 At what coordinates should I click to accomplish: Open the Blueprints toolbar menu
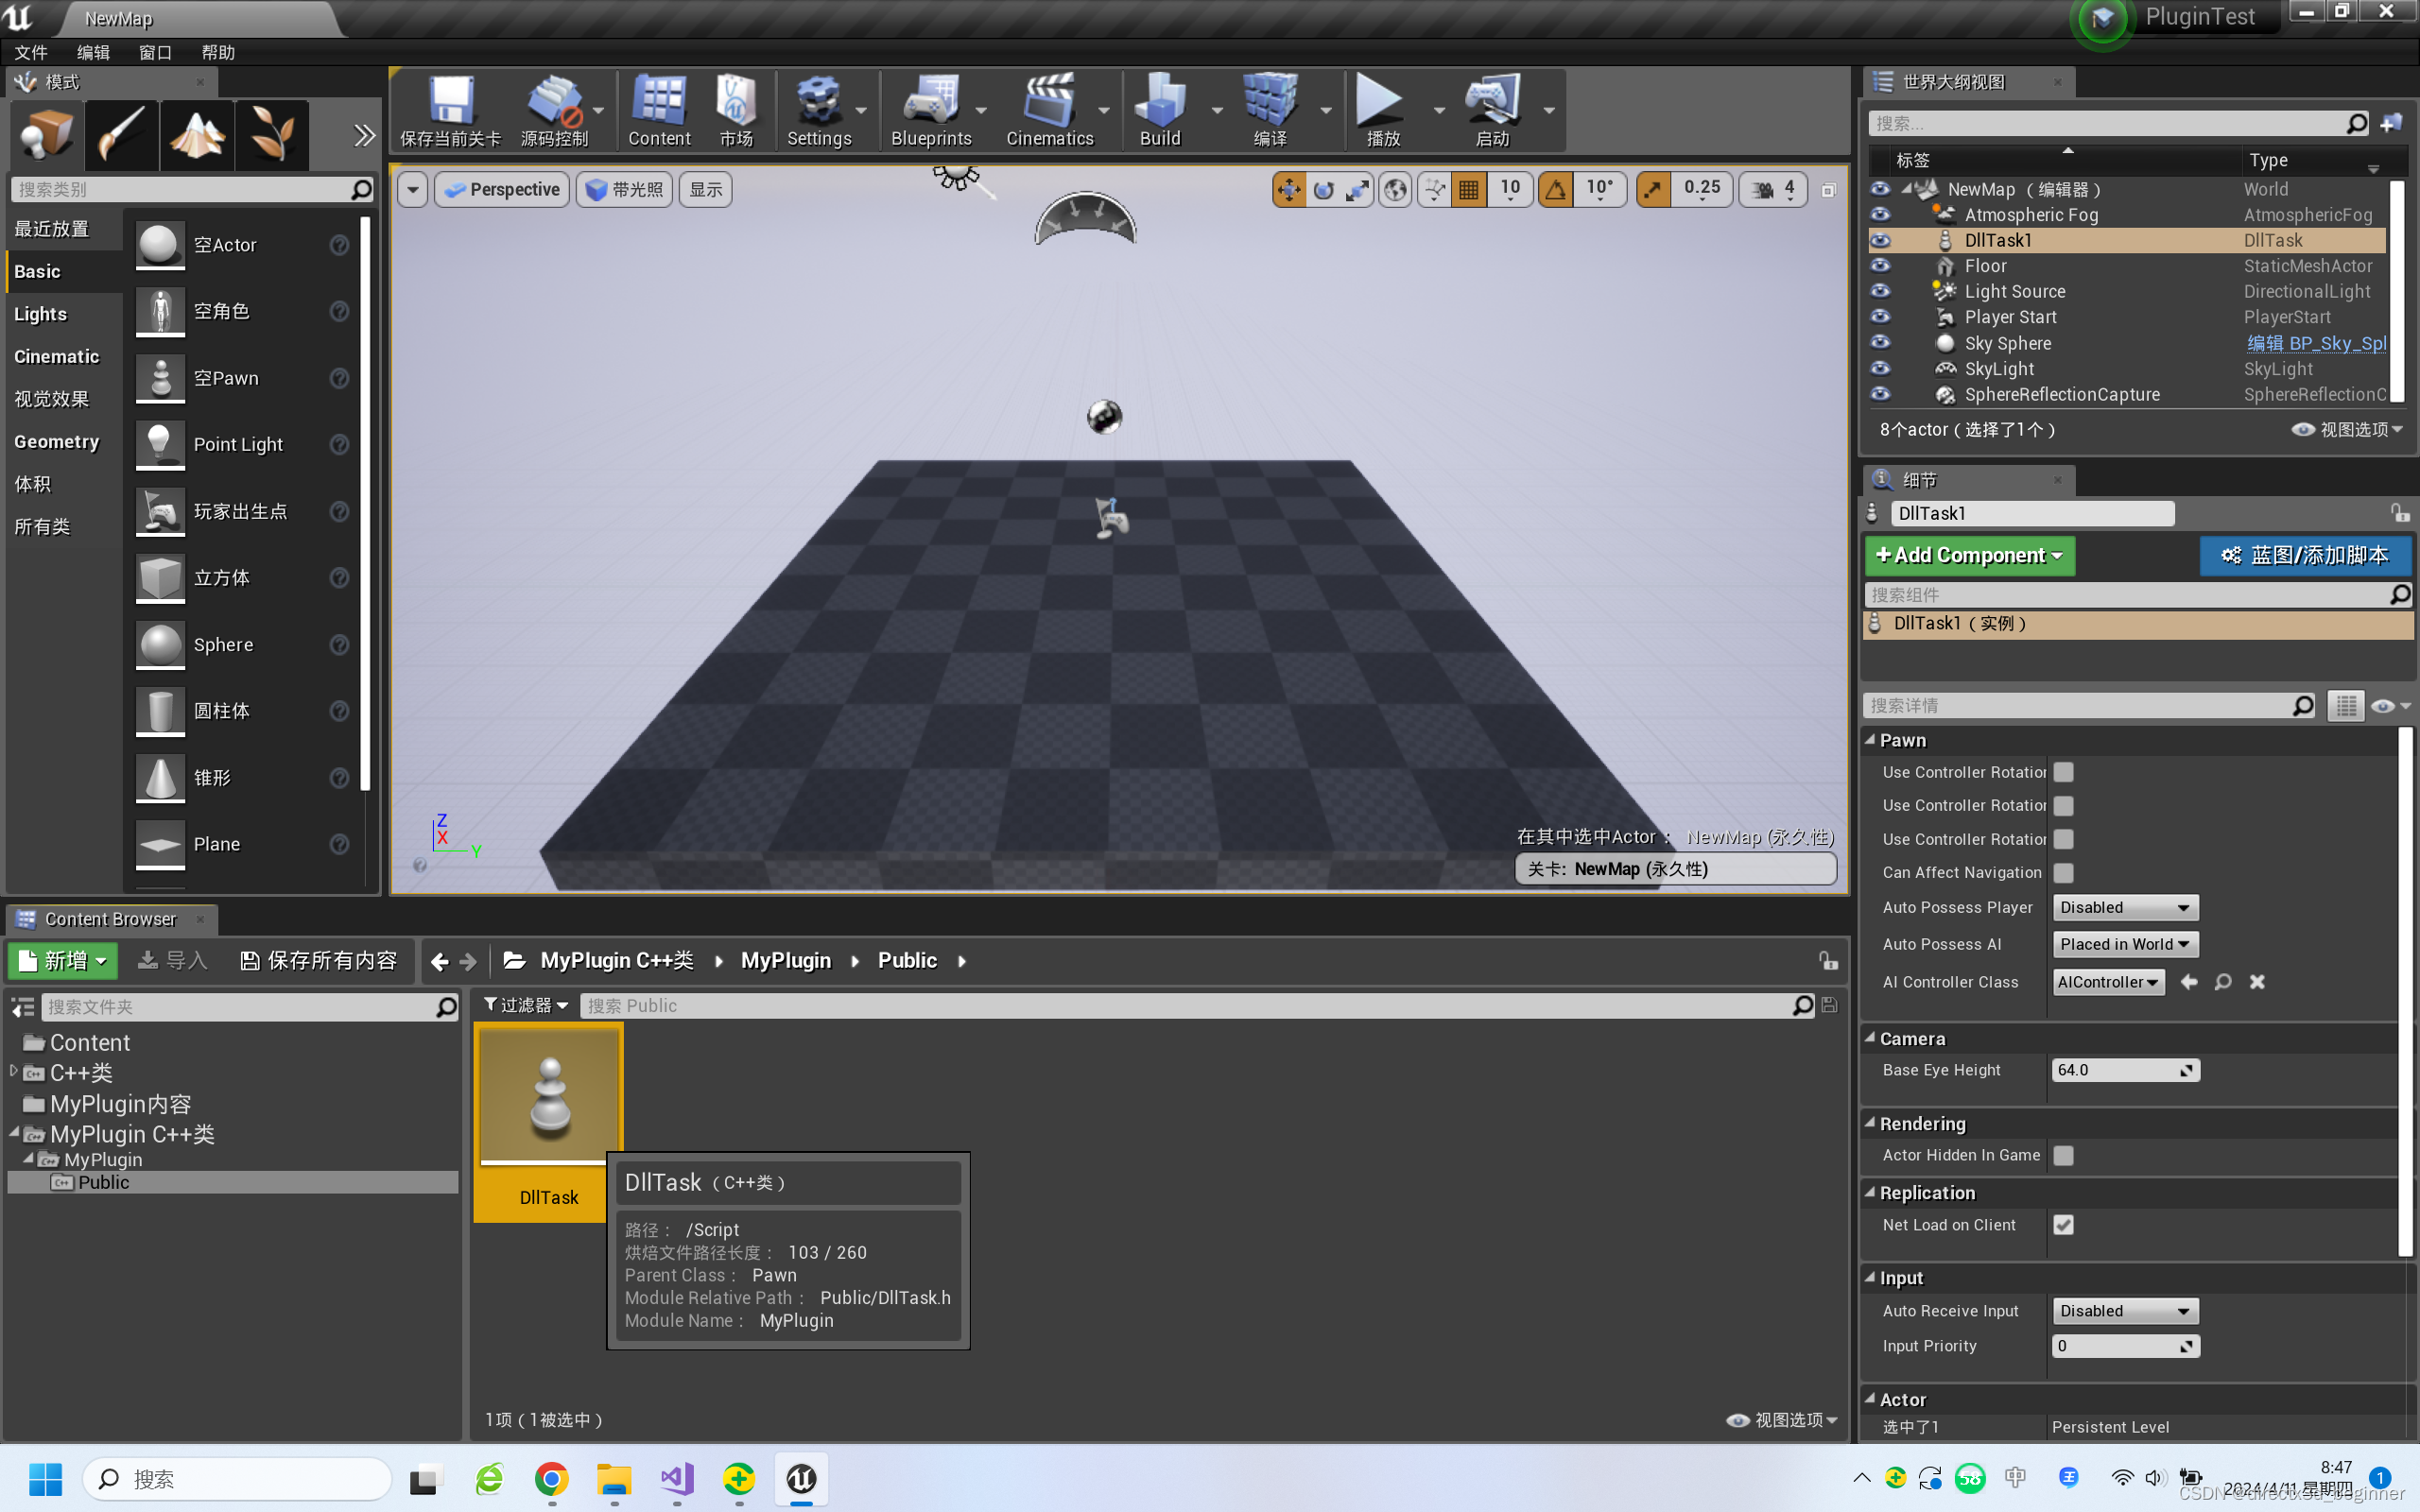tap(931, 110)
